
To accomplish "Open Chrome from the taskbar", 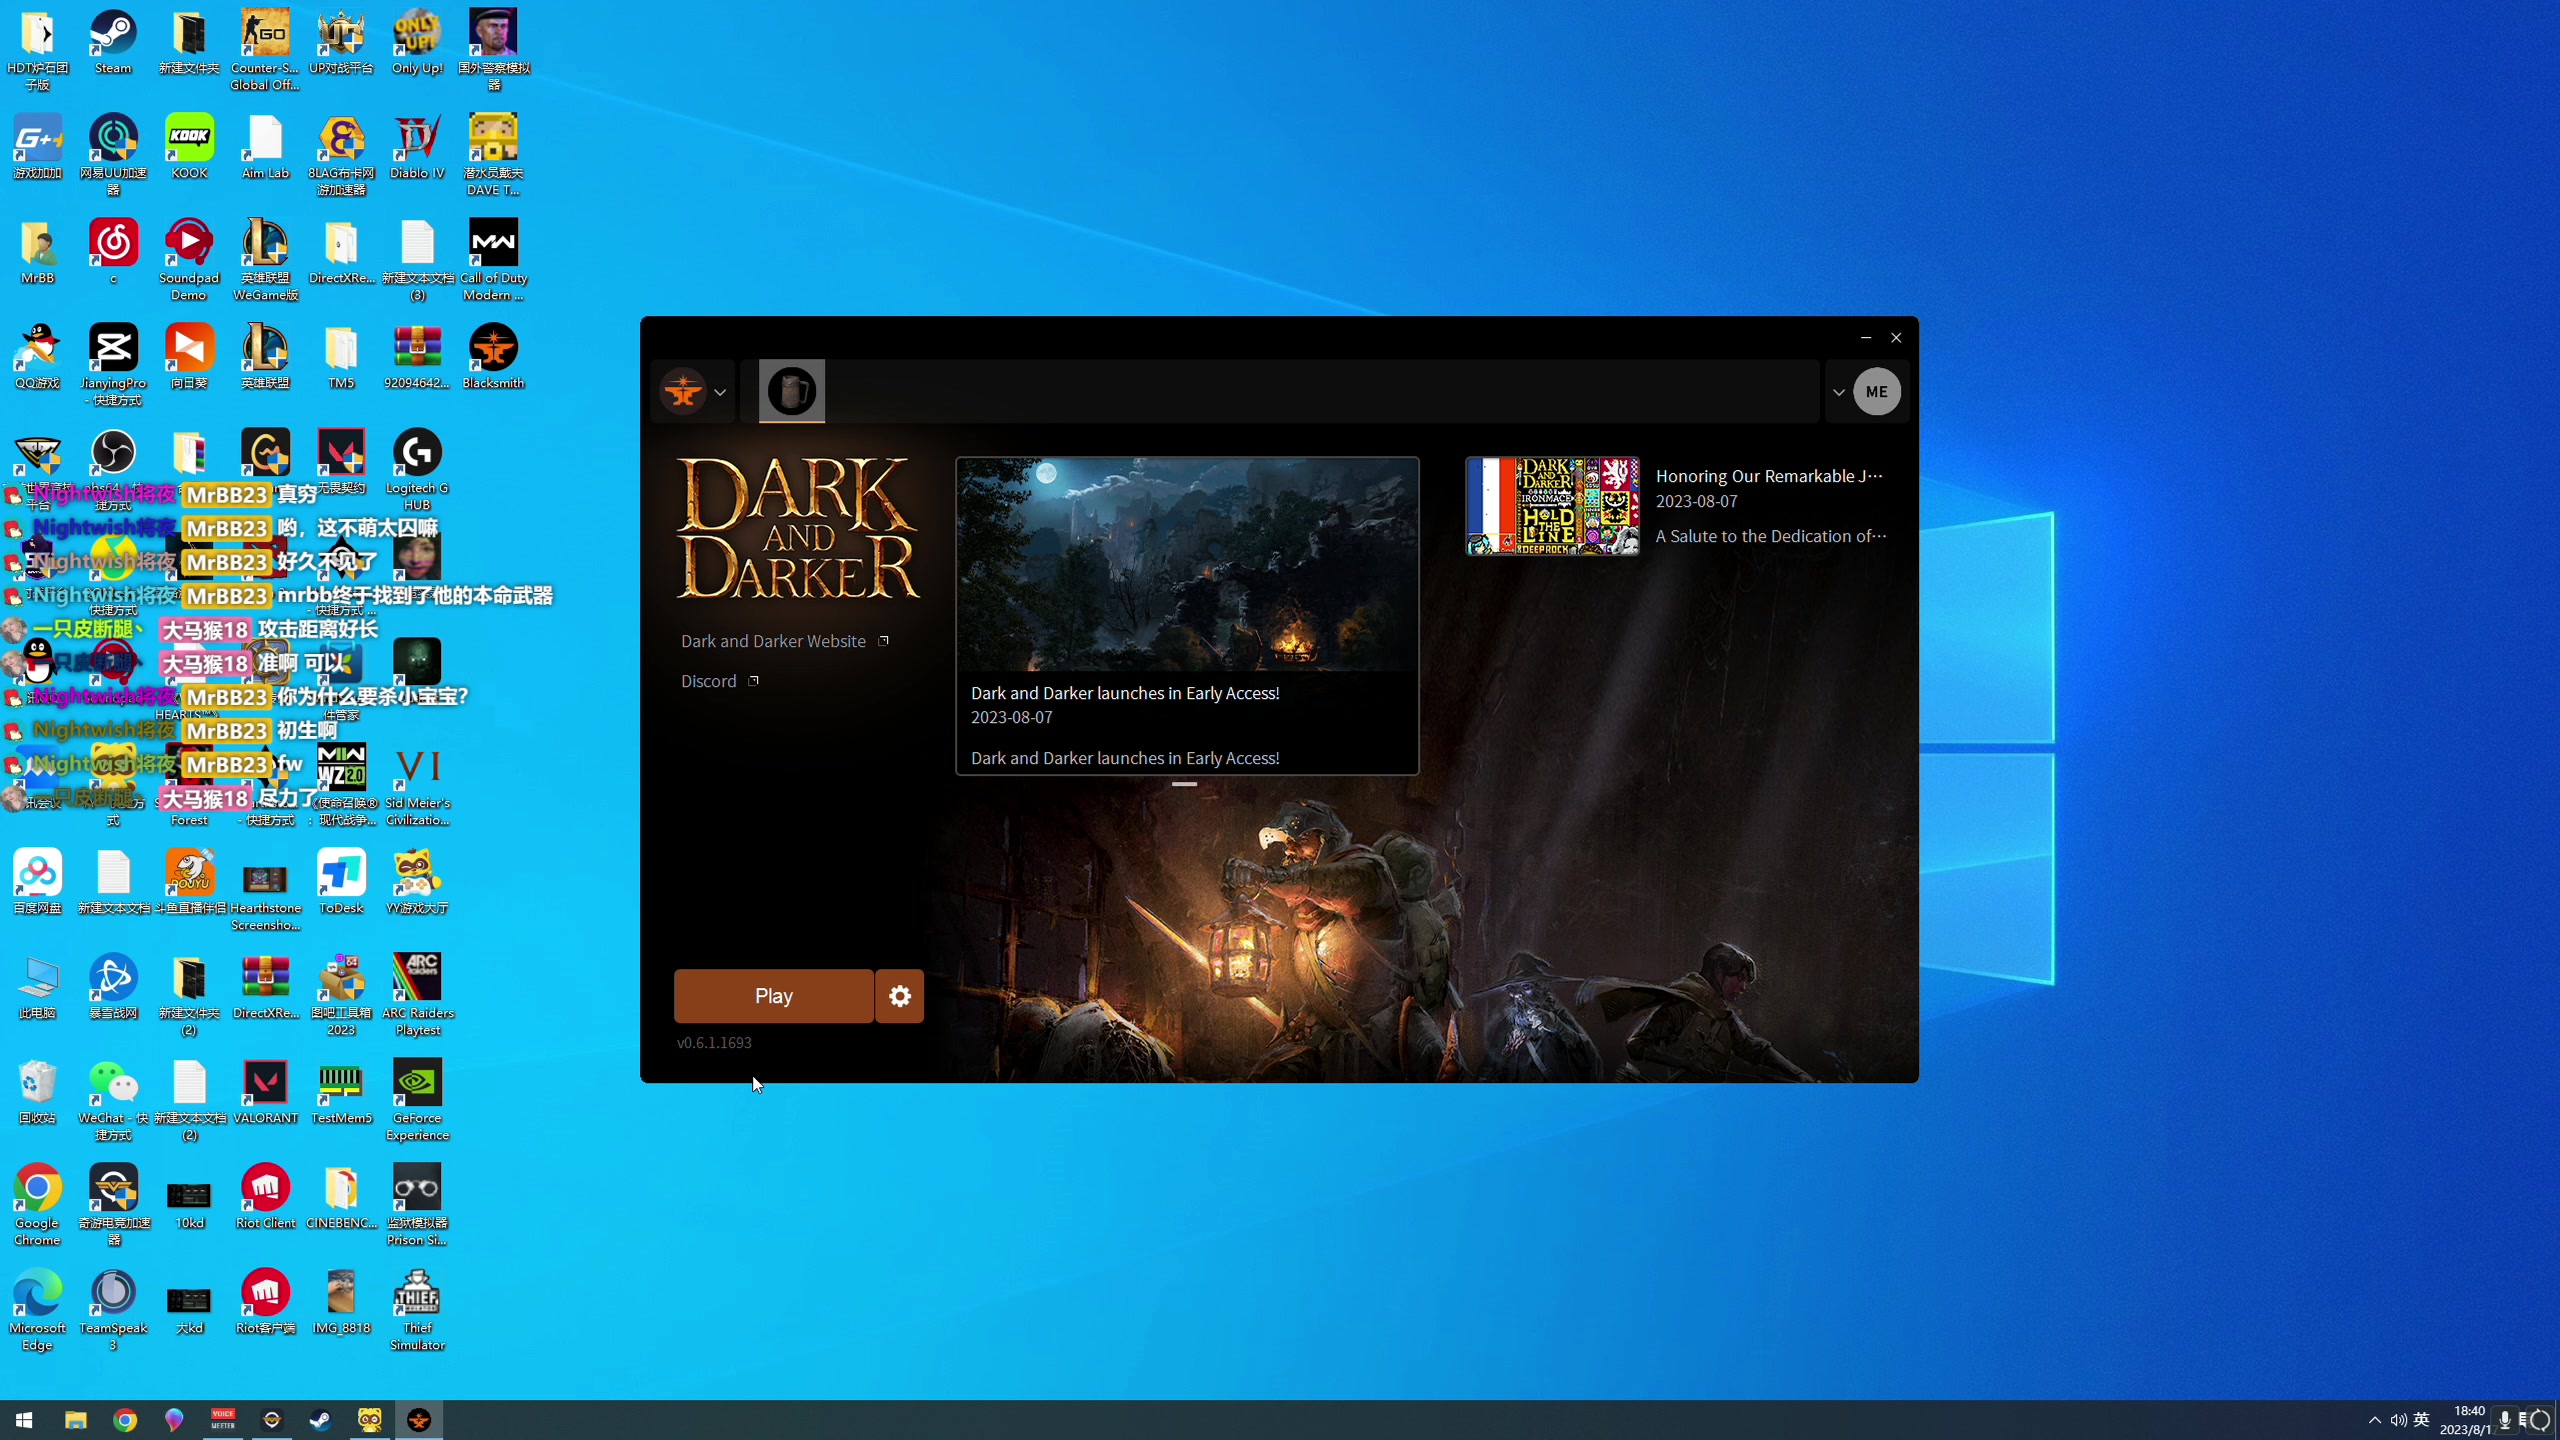I will tap(125, 1420).
